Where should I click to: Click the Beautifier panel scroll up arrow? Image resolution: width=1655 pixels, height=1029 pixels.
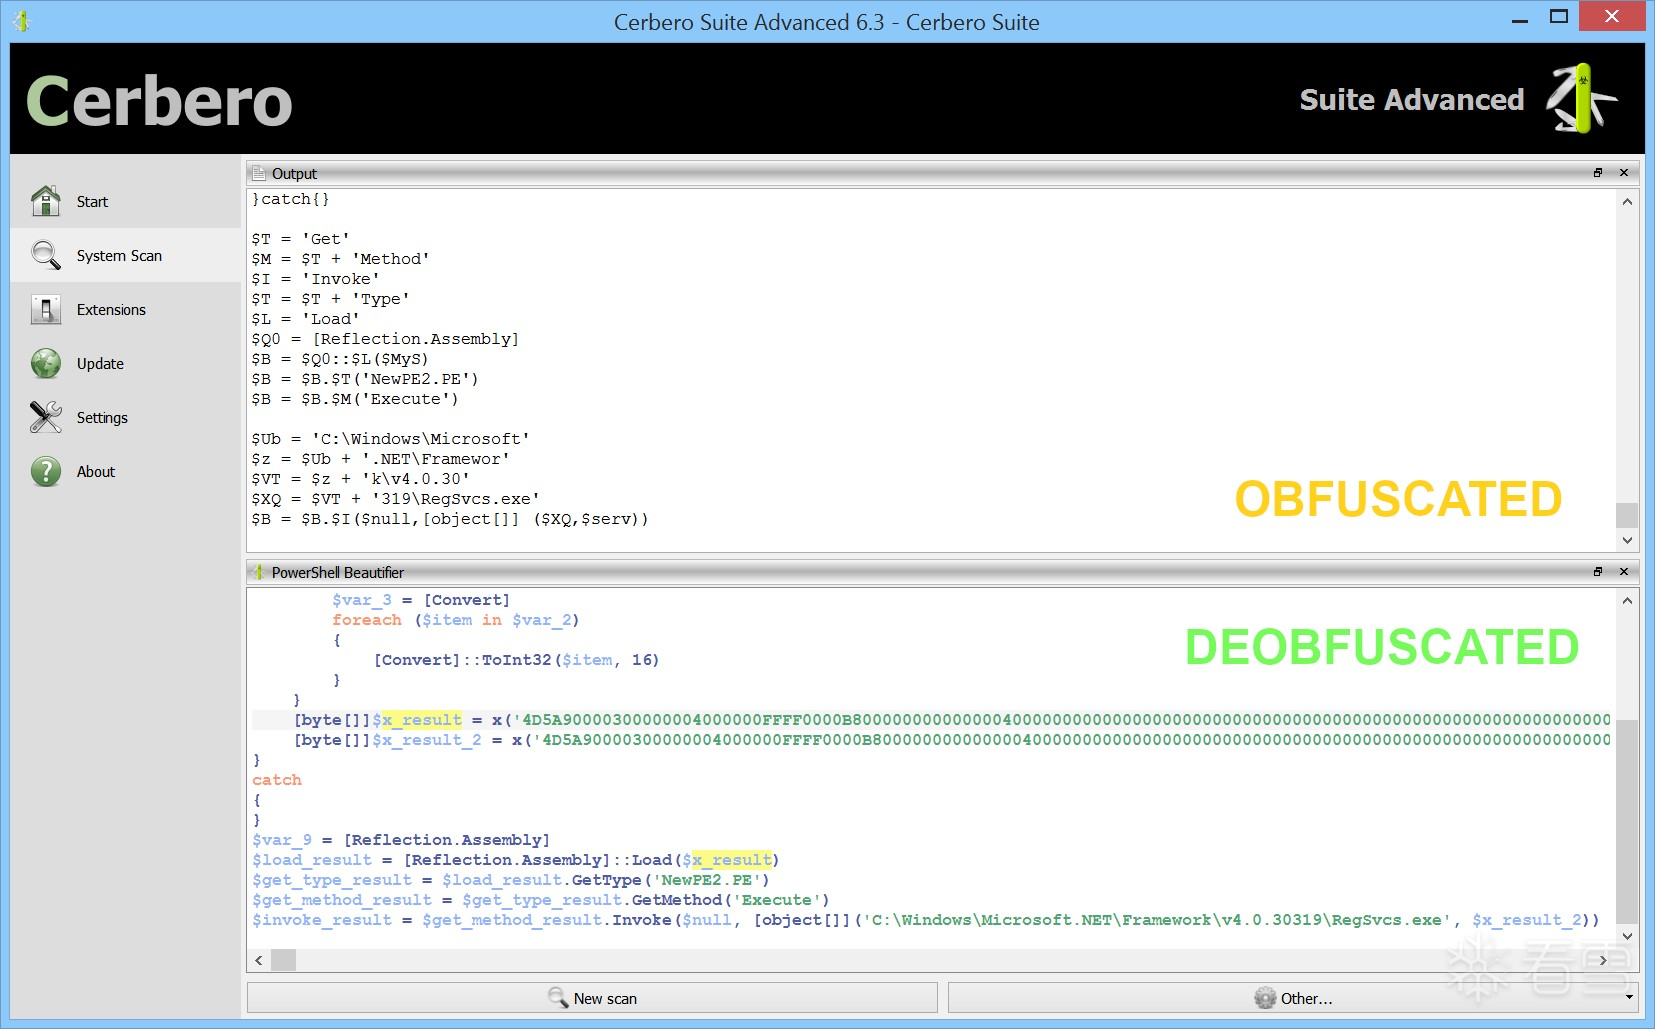pos(1627,601)
